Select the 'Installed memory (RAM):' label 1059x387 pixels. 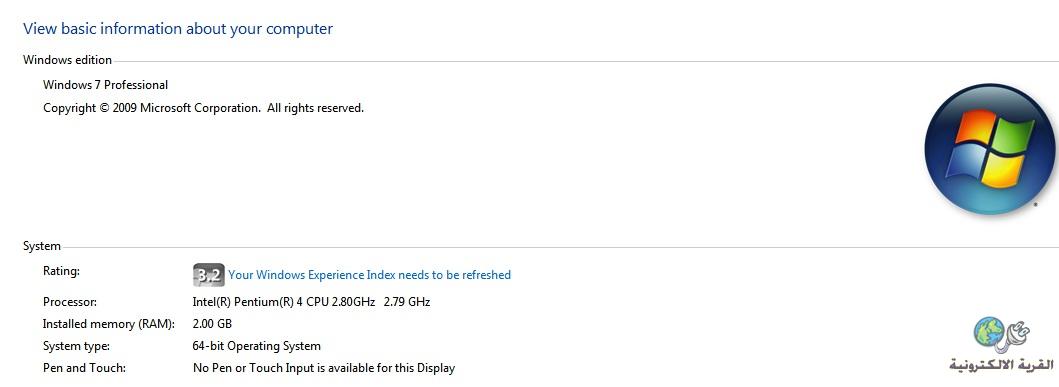(109, 324)
